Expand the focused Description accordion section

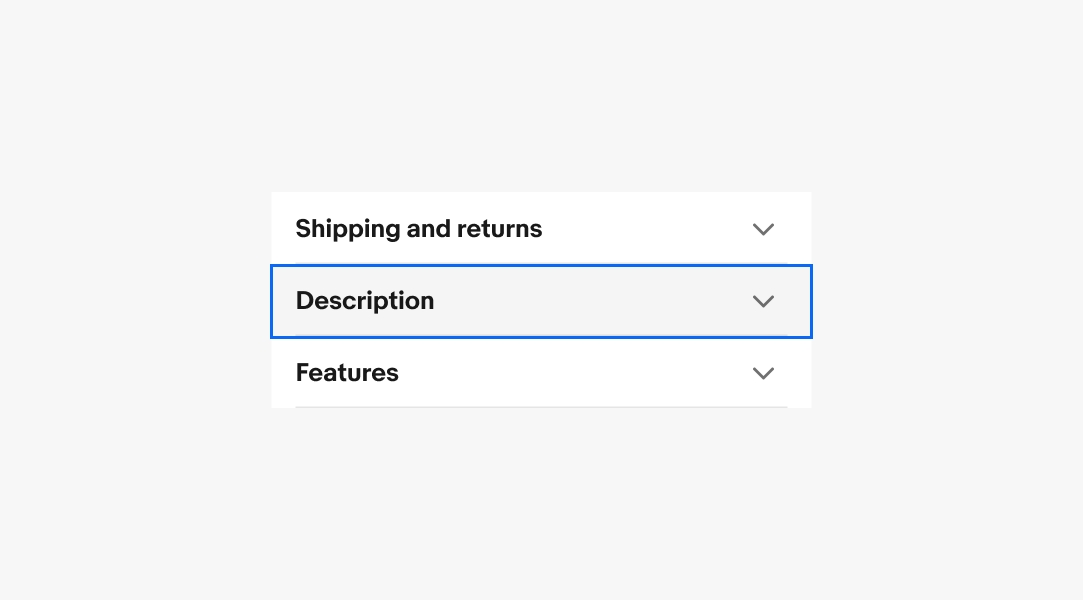(542, 301)
